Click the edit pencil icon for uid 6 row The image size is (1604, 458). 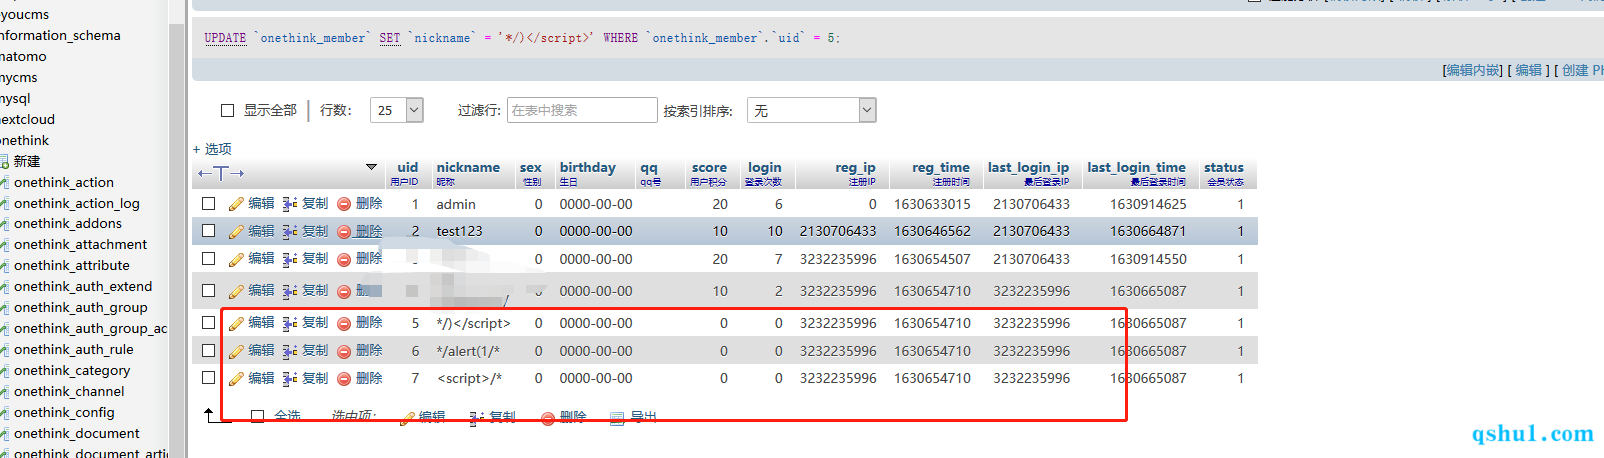click(x=236, y=352)
